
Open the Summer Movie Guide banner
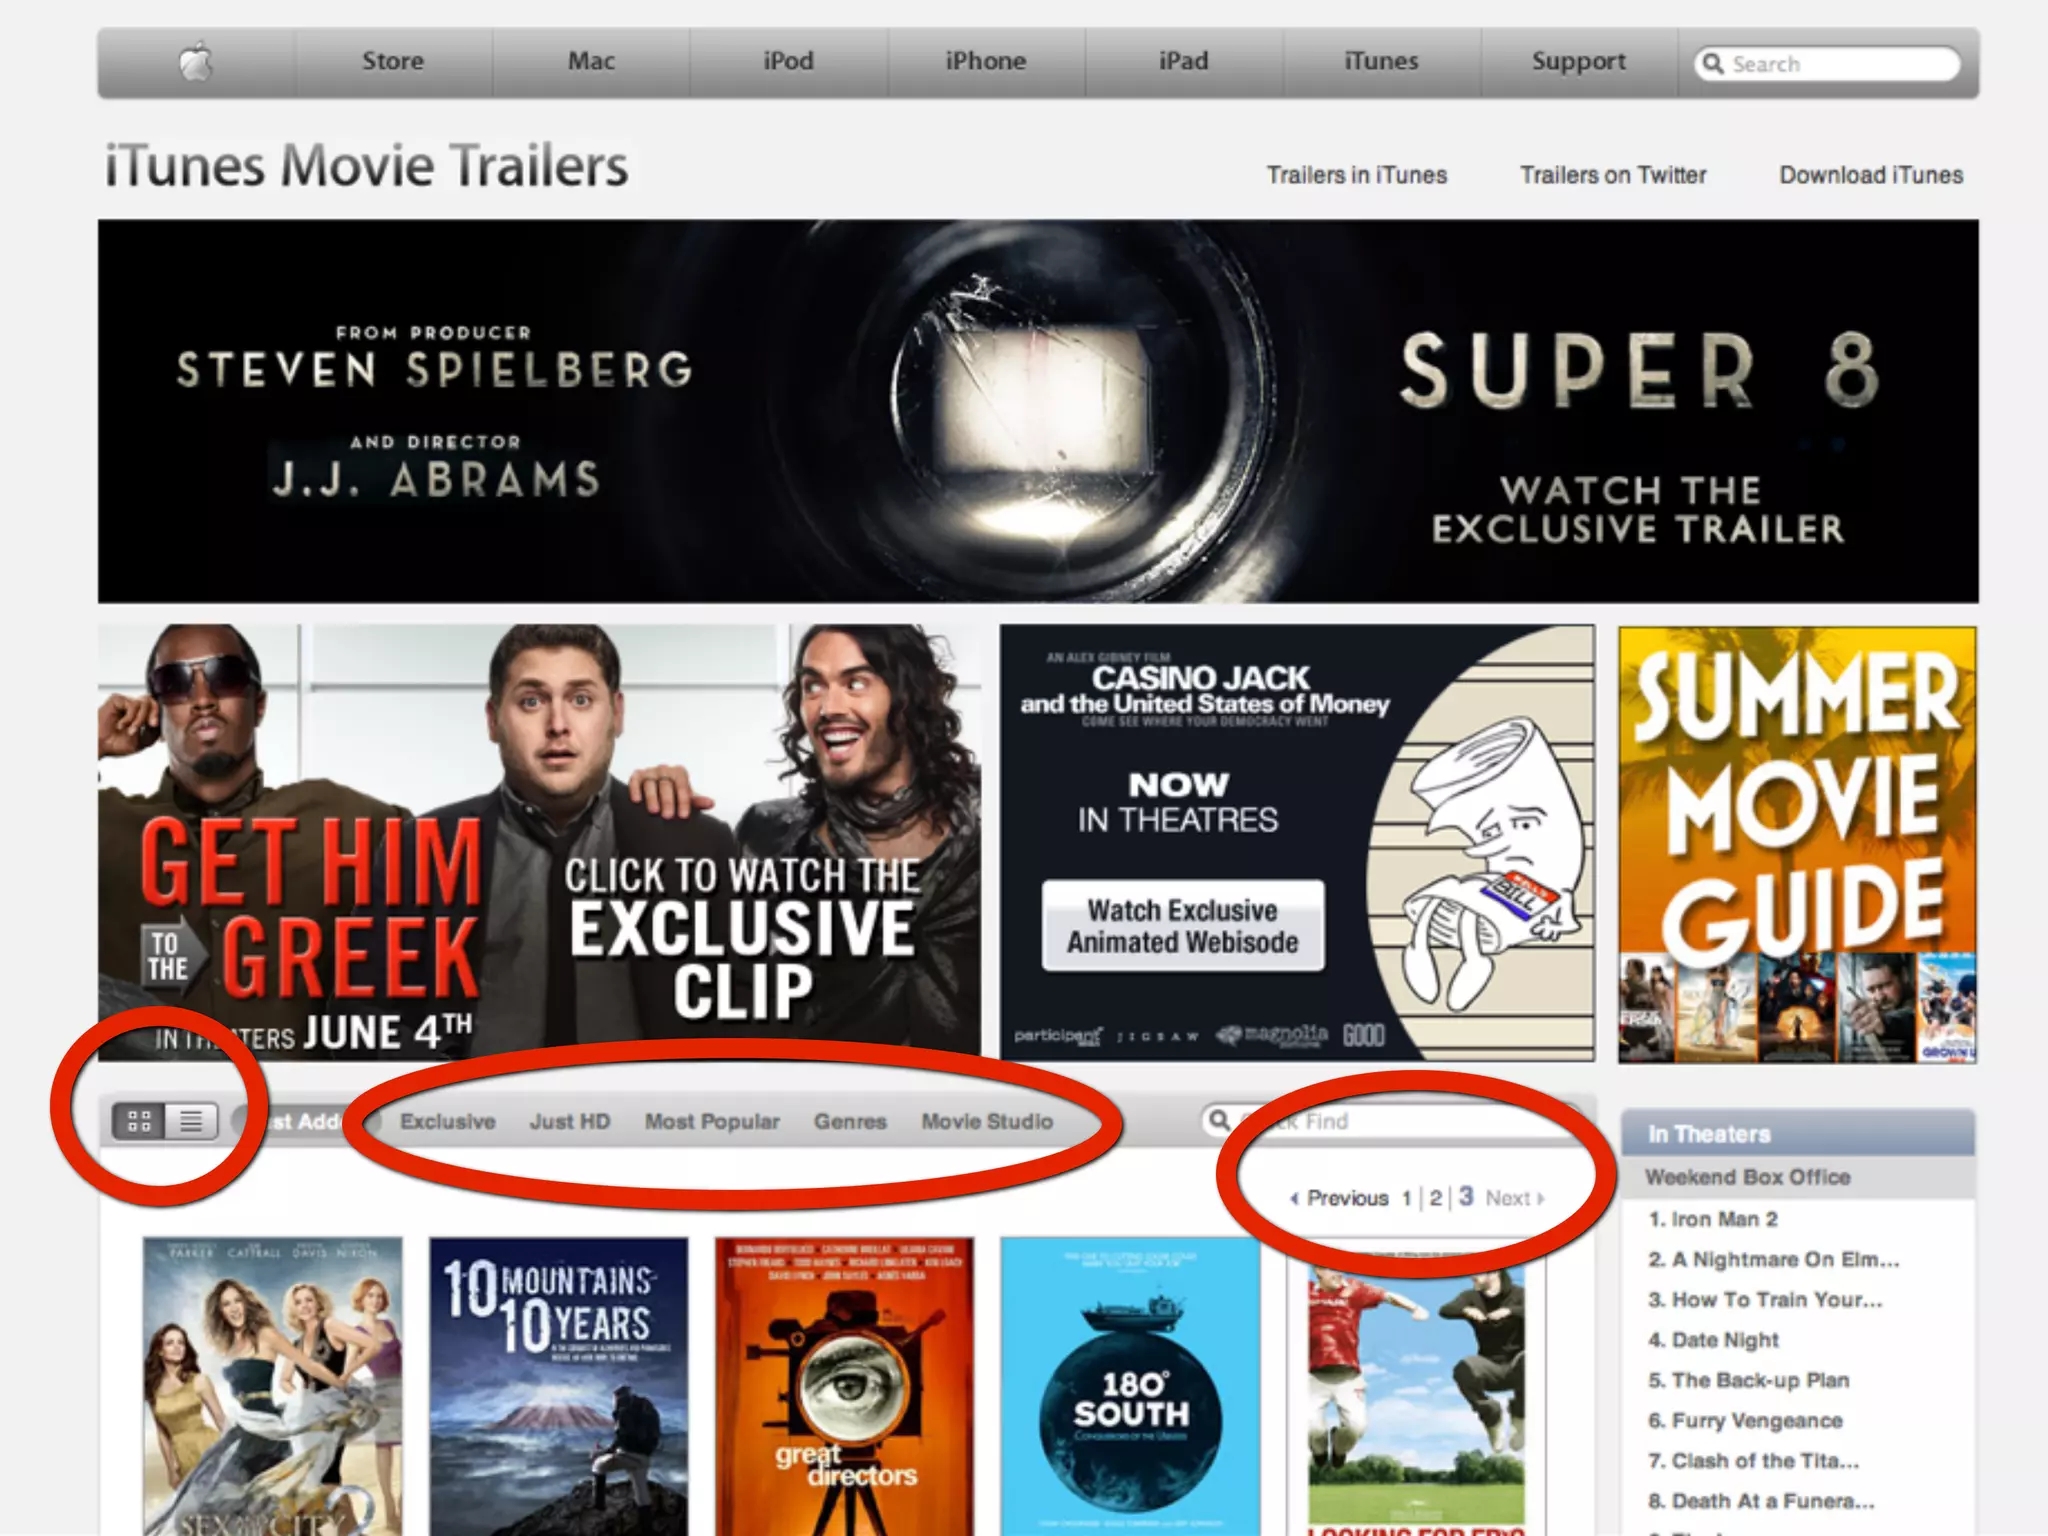(x=1796, y=843)
